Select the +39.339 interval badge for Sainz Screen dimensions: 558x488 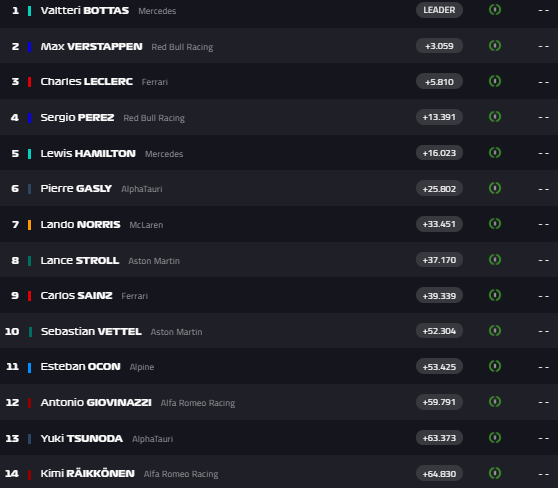pyautogui.click(x=439, y=295)
